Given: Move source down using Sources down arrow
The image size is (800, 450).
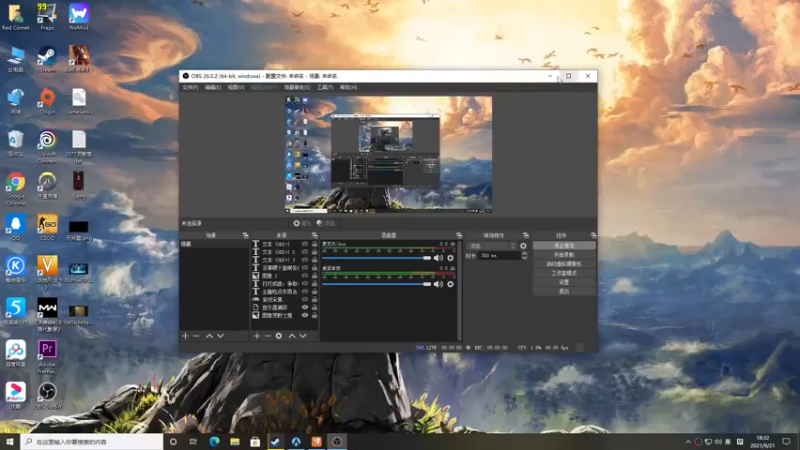Looking at the screenshot, I should click(x=303, y=336).
